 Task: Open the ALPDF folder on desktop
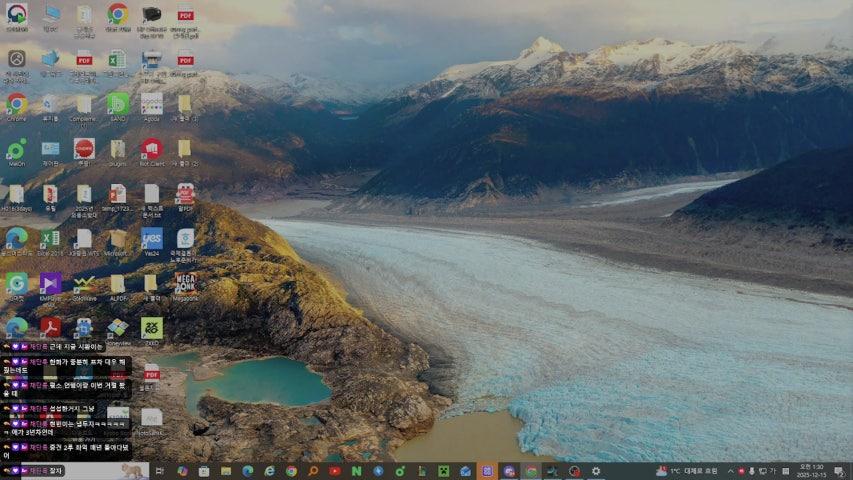pos(118,284)
